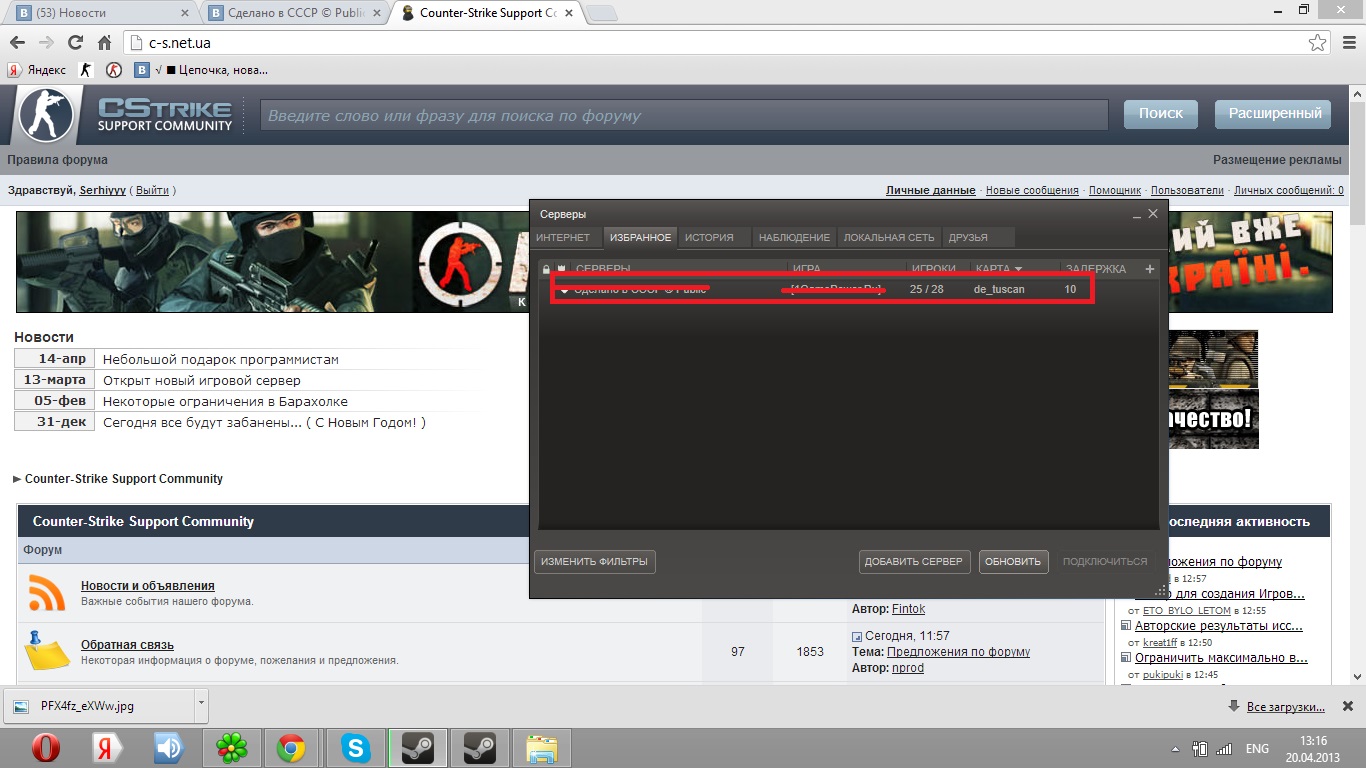Sort servers by the bots column icon

[x=561, y=268]
